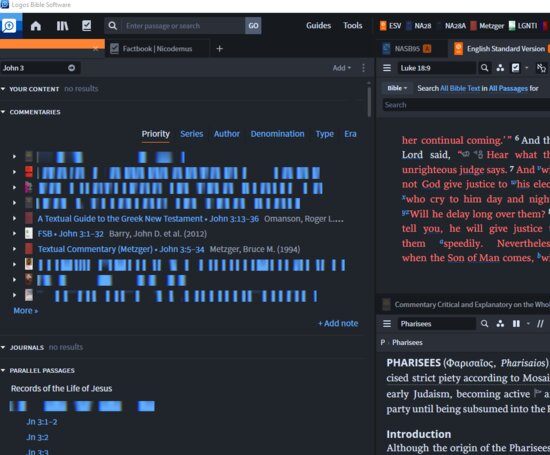Open the Jn 3:1-2 parallel passage link
This screenshot has width=550, height=455.
pyautogui.click(x=41, y=422)
